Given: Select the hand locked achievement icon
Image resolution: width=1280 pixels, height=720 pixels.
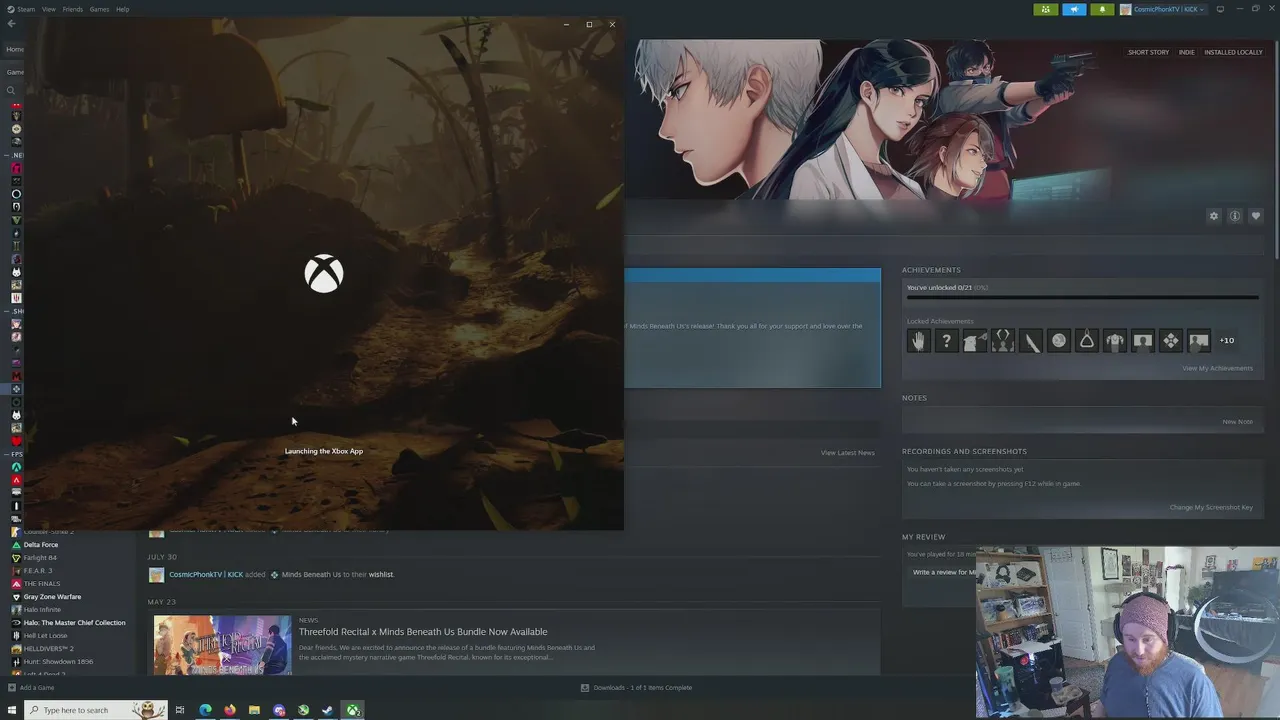Looking at the screenshot, I should [x=918, y=340].
